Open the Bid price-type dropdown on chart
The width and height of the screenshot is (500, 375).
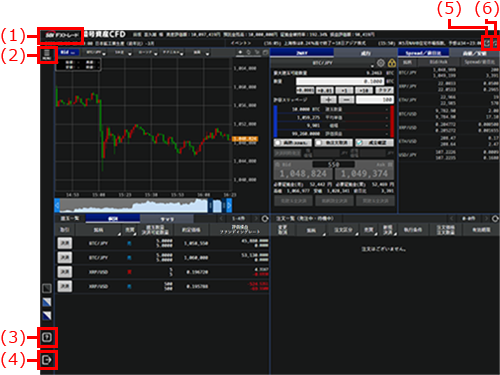(x=69, y=52)
